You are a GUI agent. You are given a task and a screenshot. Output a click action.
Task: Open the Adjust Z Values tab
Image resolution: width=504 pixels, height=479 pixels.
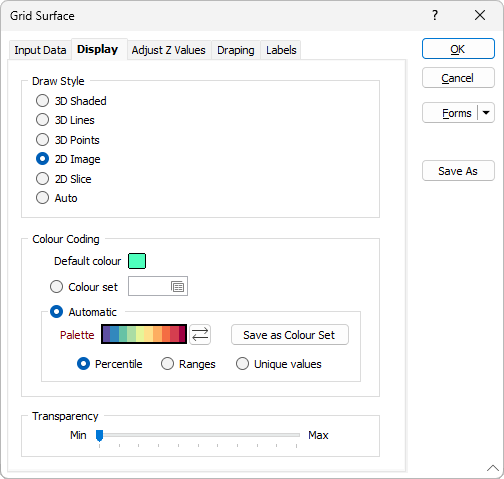pos(169,50)
